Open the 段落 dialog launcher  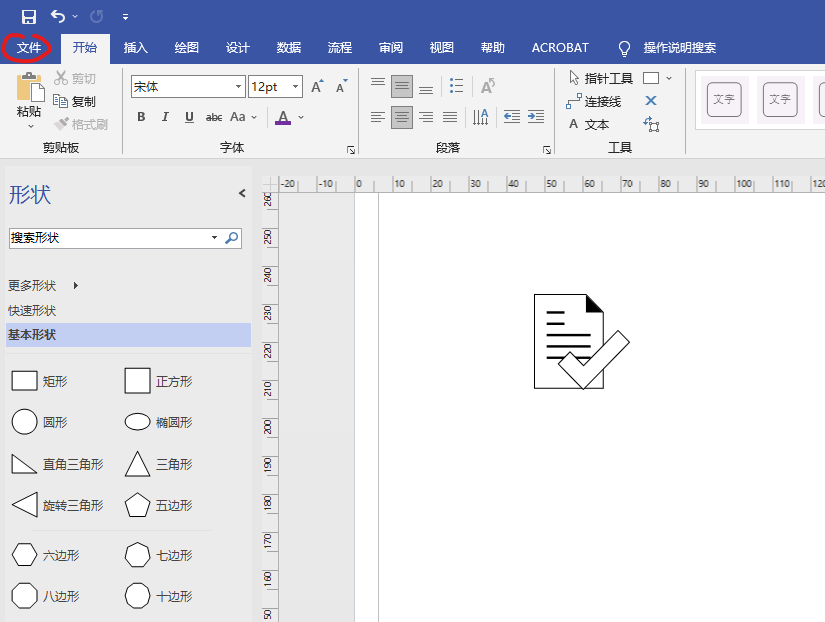tap(547, 150)
